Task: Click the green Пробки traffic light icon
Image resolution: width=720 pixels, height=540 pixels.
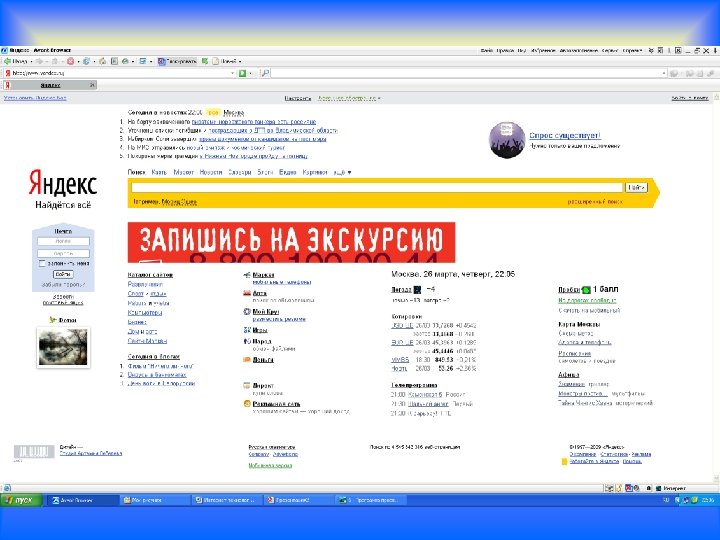Action: tap(586, 290)
